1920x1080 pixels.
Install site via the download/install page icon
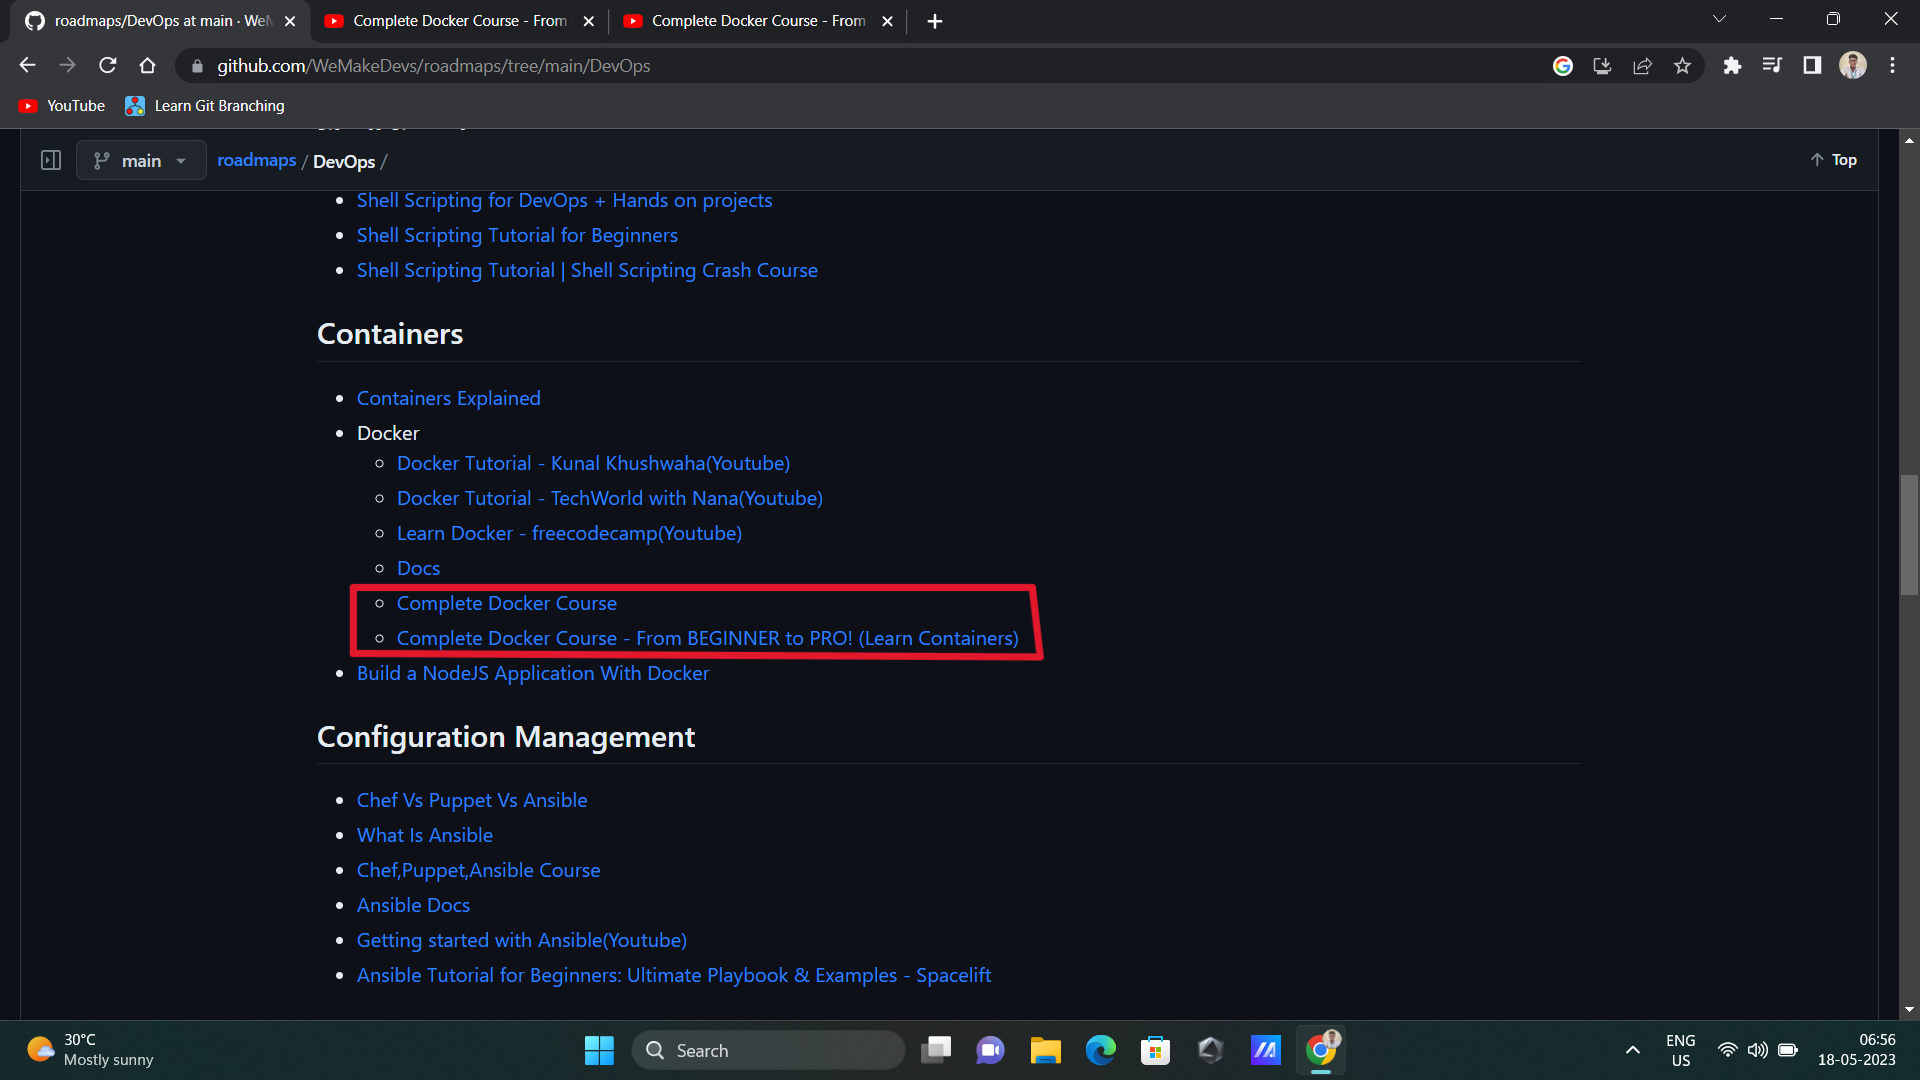coord(1602,65)
